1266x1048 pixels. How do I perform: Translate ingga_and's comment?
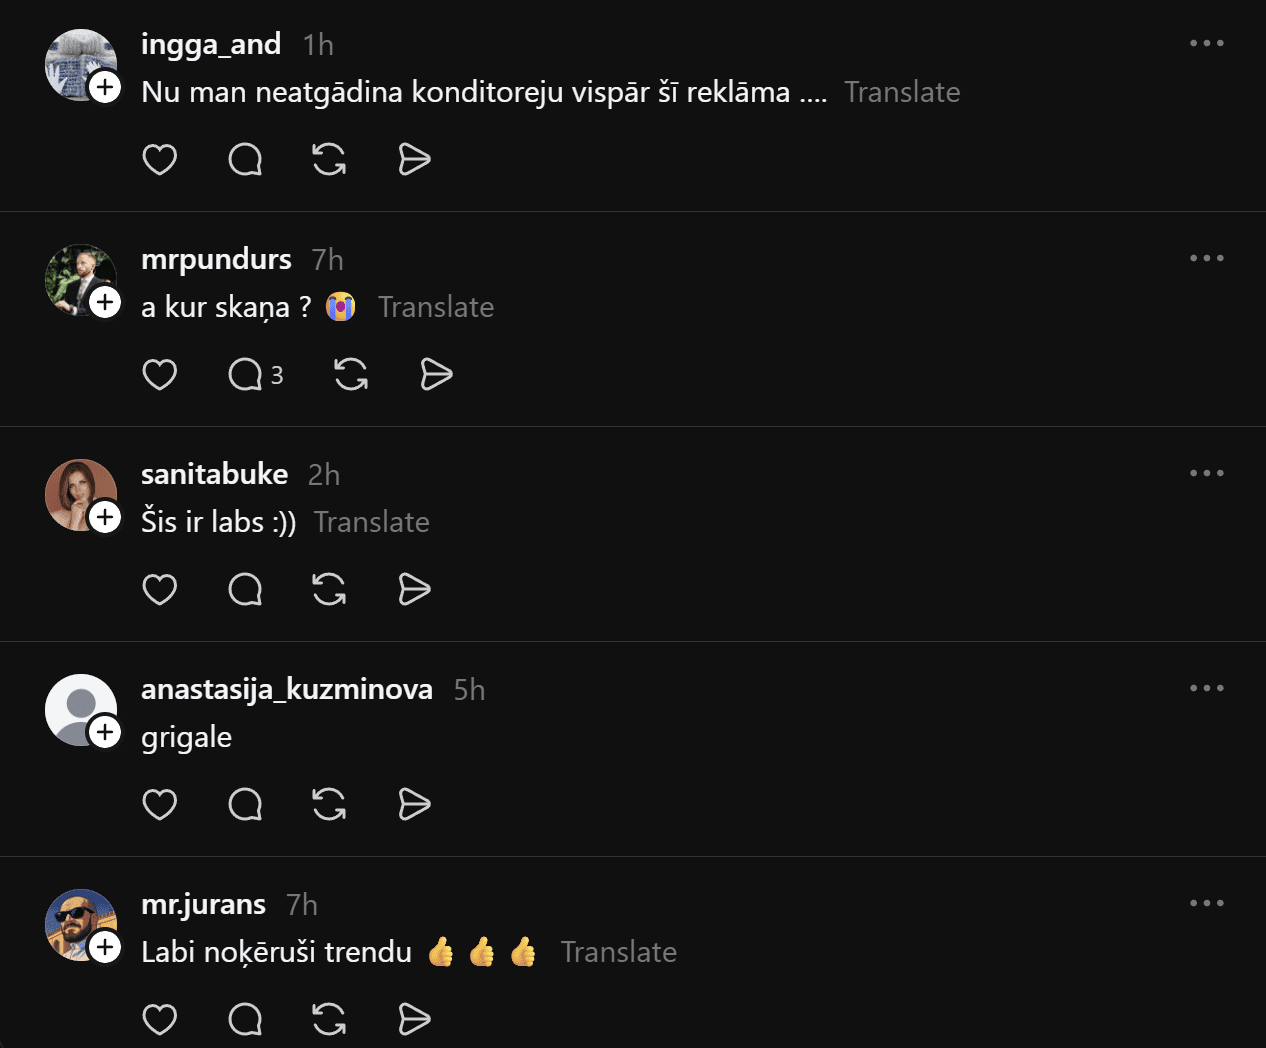pyautogui.click(x=901, y=92)
